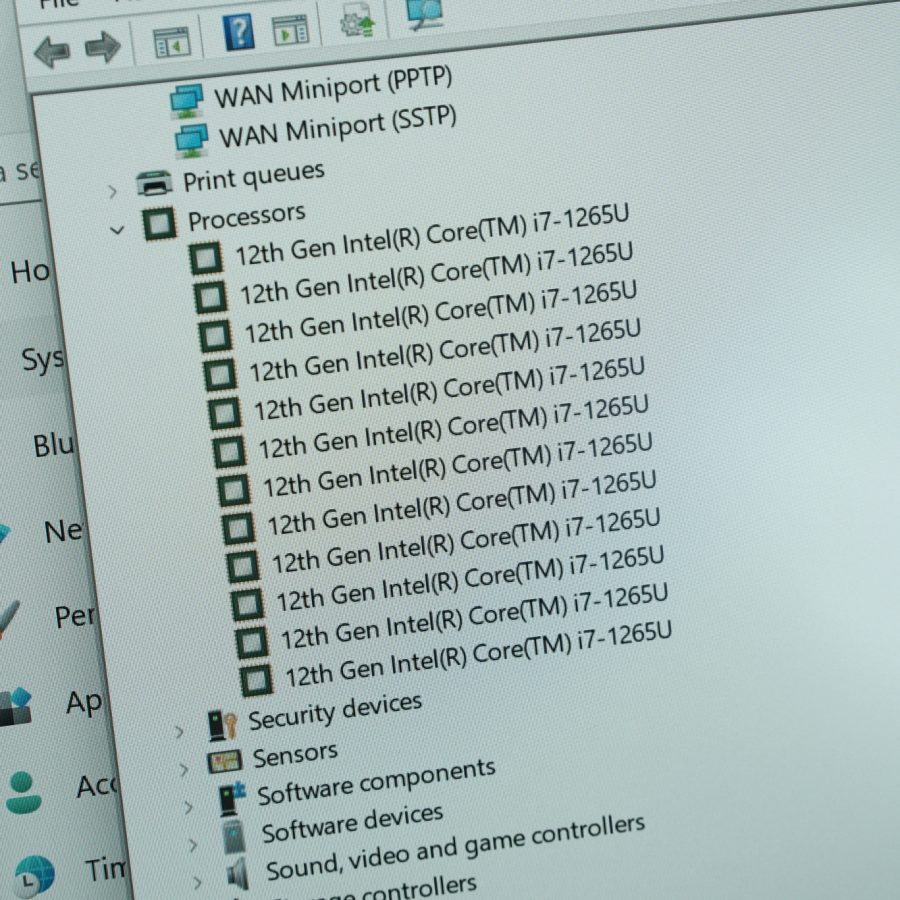Select the last i7-1265U entry above Security devices
This screenshot has width=900, height=900.
pyautogui.click(x=478, y=654)
